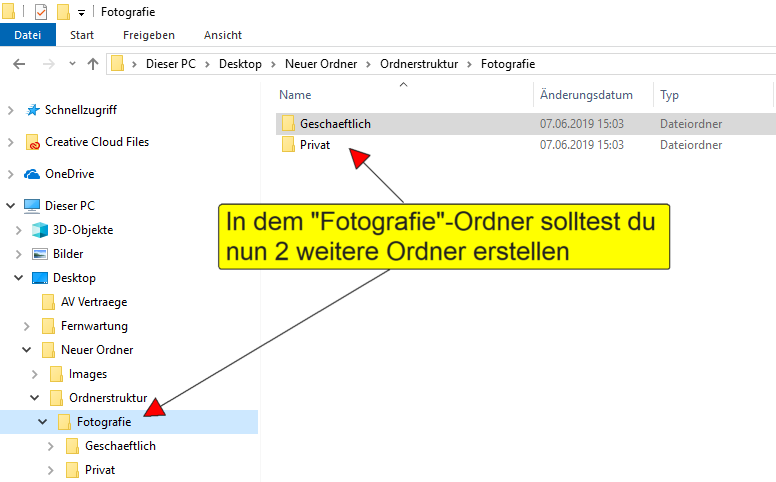Select the Privat folder icon in file list
This screenshot has width=776, height=482.
tap(289, 145)
